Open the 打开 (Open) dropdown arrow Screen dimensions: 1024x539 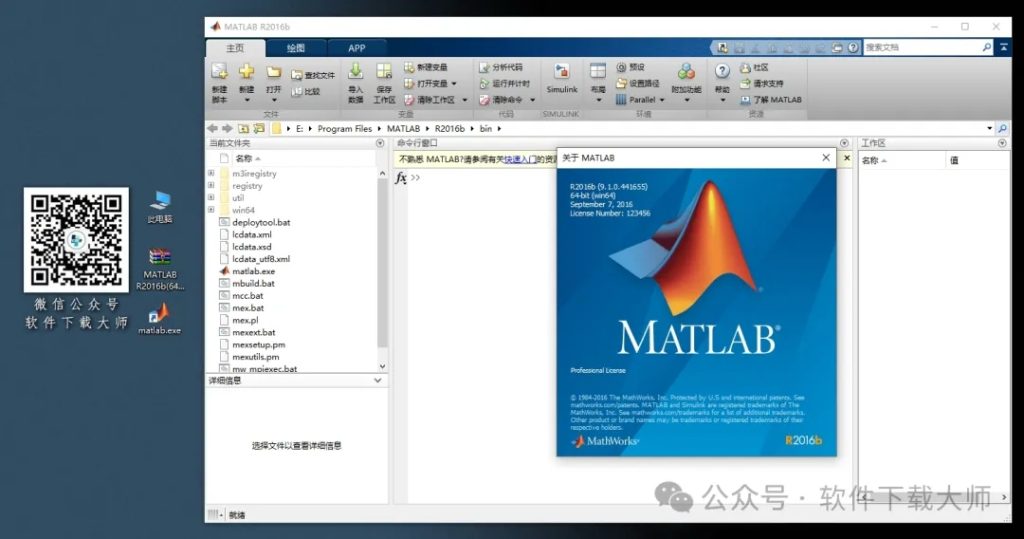pyautogui.click(x=274, y=101)
